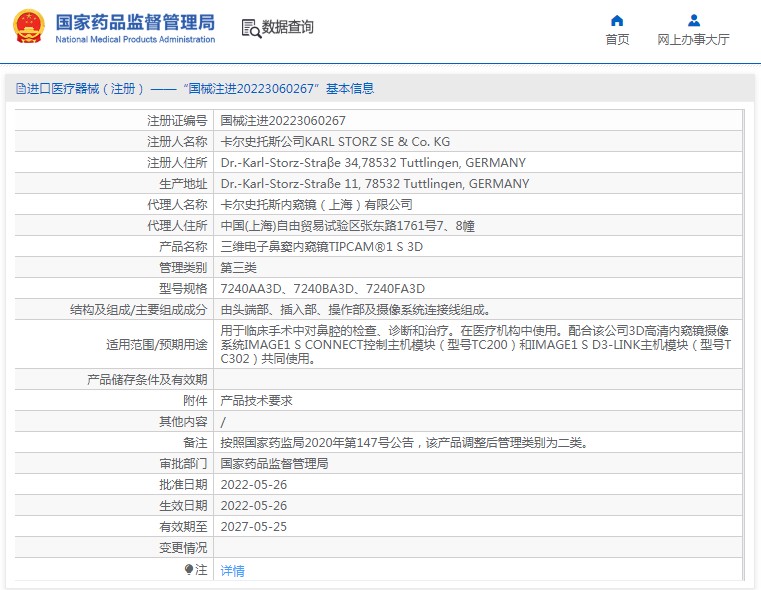Select registration number 国械注进20223060267 cell
Screen dimensions: 761x590
coord(283,120)
